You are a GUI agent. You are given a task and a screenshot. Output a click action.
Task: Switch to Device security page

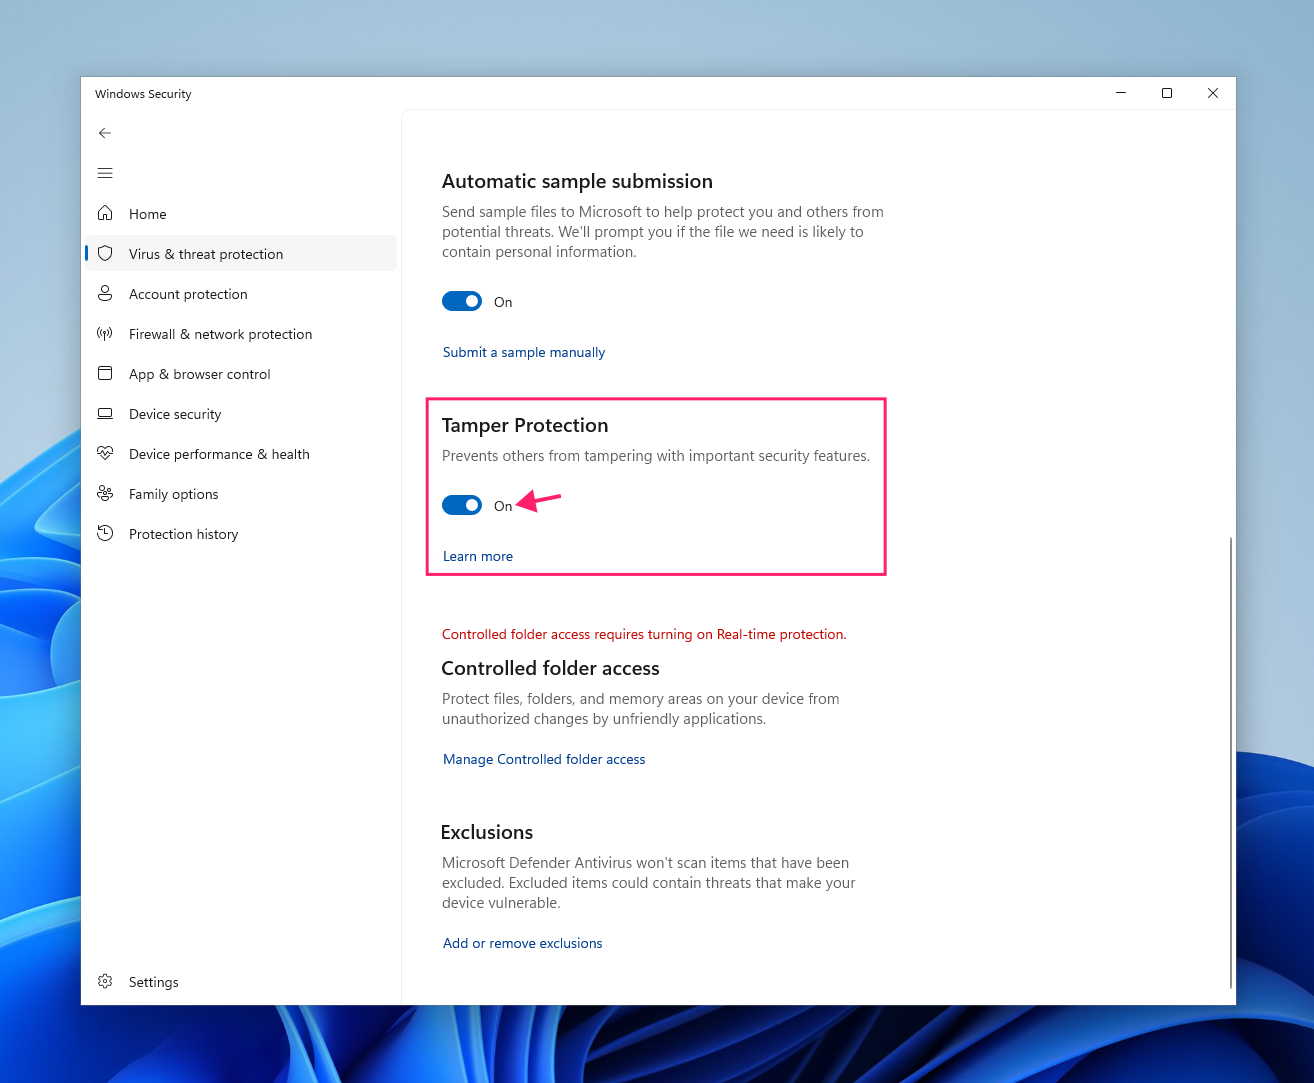(241, 413)
